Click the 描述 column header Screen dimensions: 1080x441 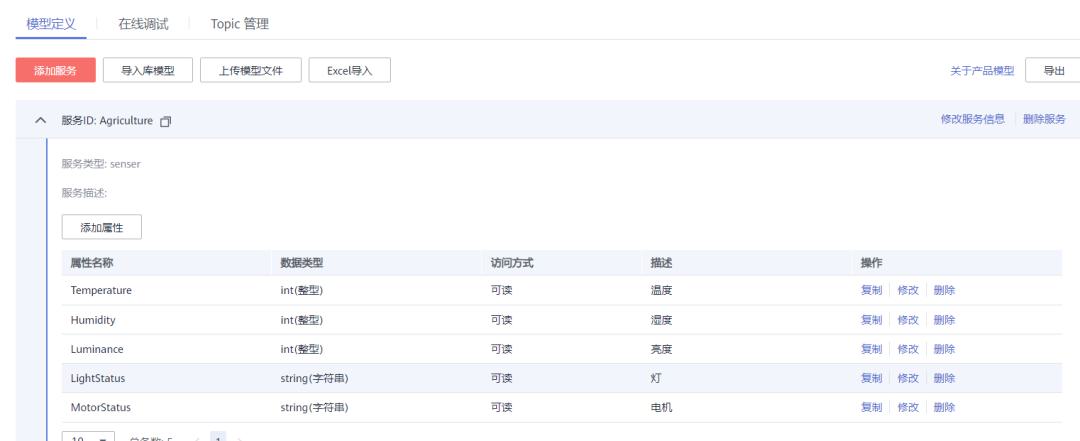(x=661, y=263)
